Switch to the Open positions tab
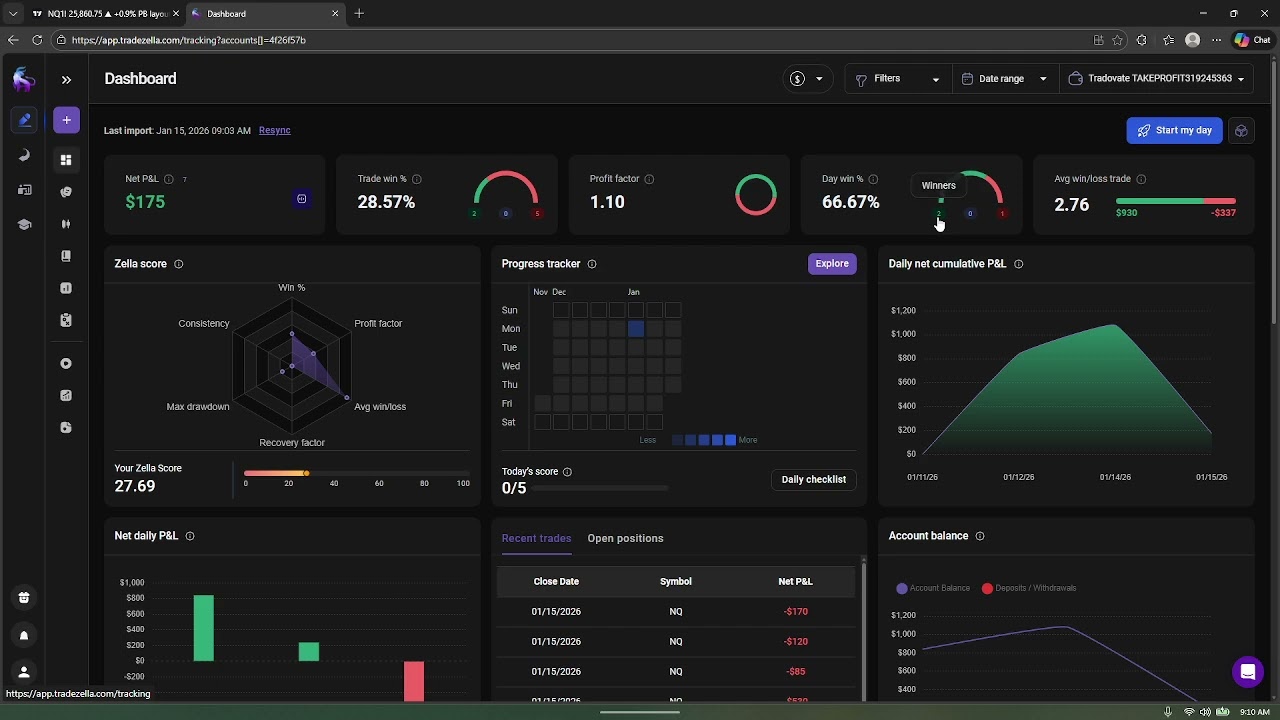The height and width of the screenshot is (720, 1280). pyautogui.click(x=625, y=538)
